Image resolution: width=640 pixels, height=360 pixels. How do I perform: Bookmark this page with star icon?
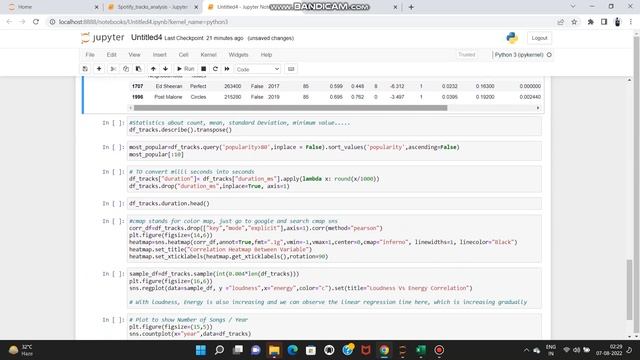pyautogui.click(x=574, y=22)
